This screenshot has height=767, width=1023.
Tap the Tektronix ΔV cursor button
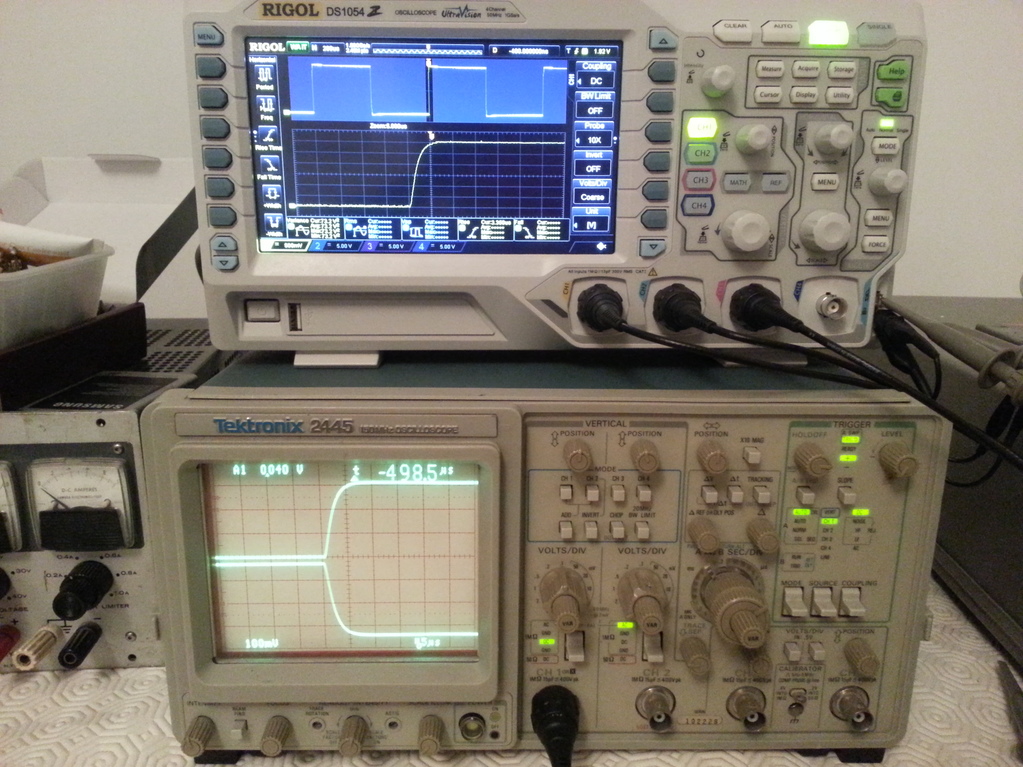point(711,496)
